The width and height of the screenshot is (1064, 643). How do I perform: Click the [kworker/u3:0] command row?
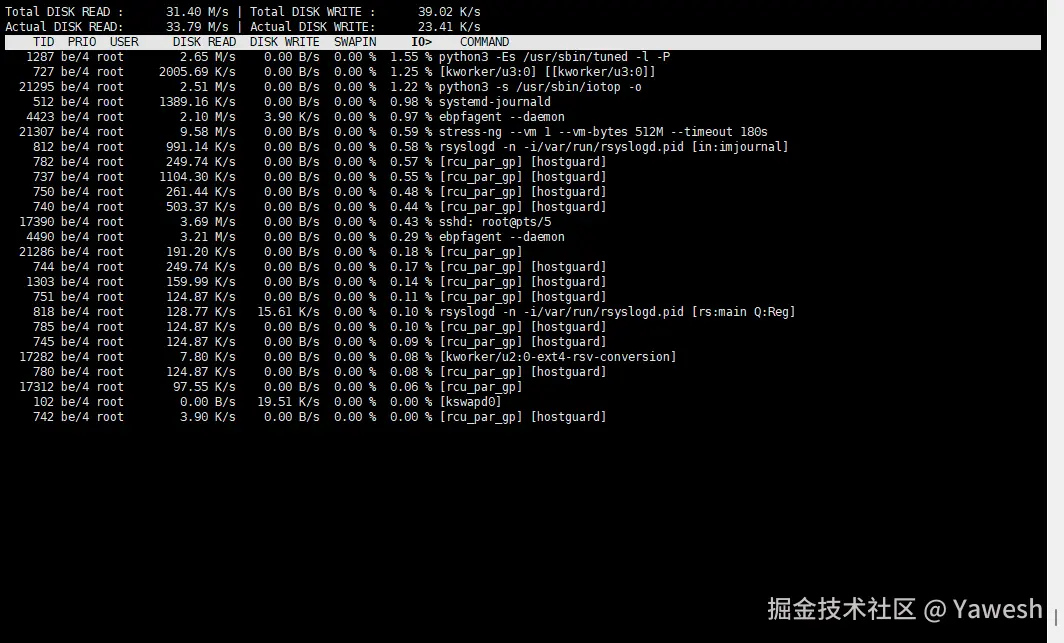coord(547,72)
